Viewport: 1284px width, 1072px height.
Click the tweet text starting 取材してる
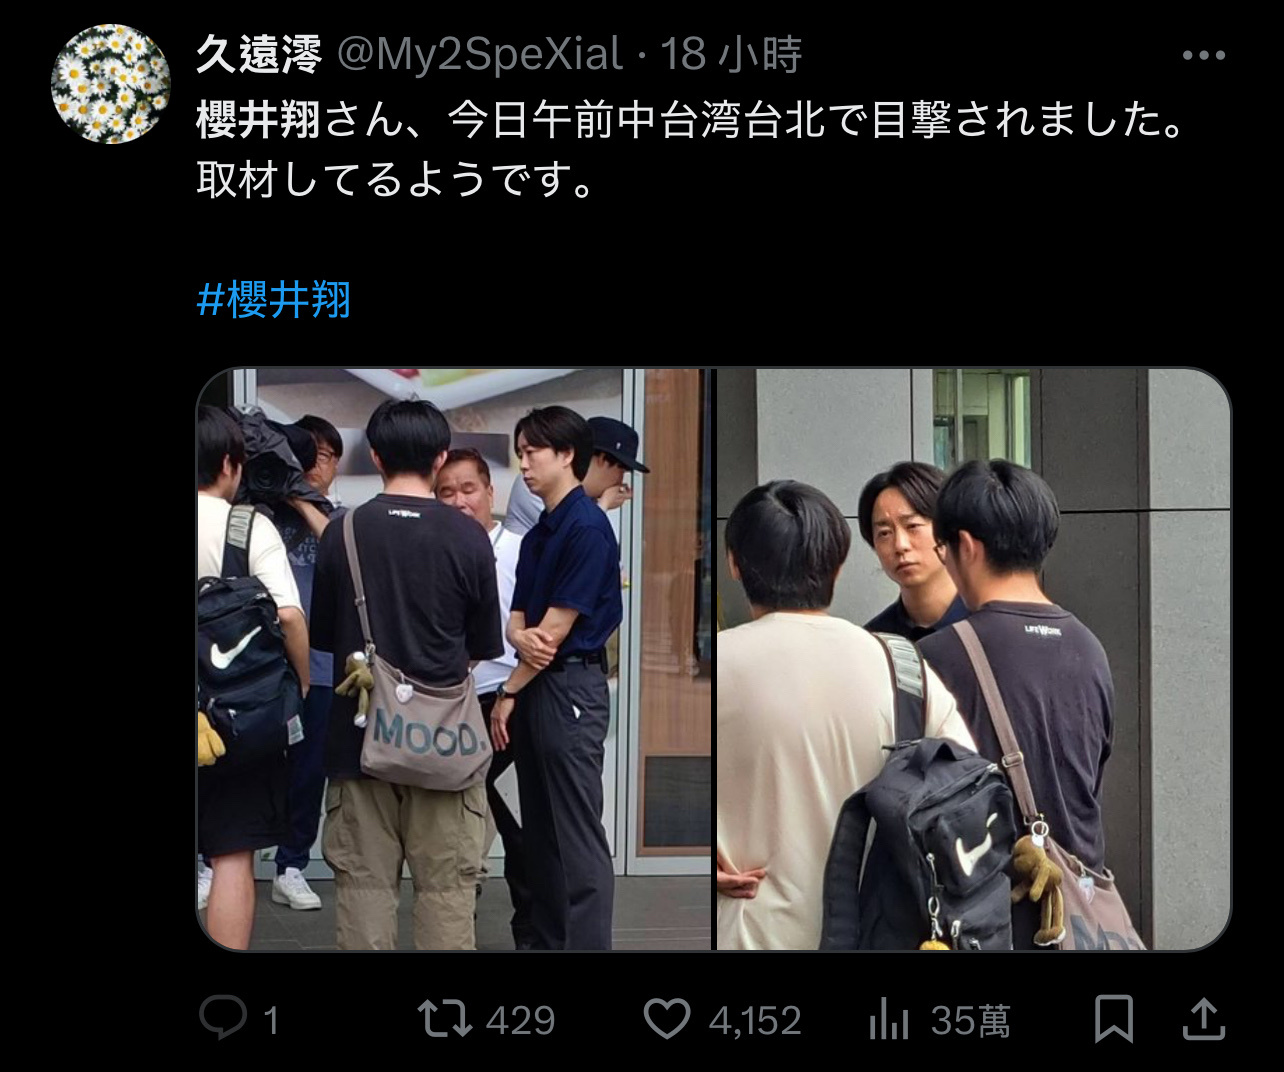tap(396, 181)
